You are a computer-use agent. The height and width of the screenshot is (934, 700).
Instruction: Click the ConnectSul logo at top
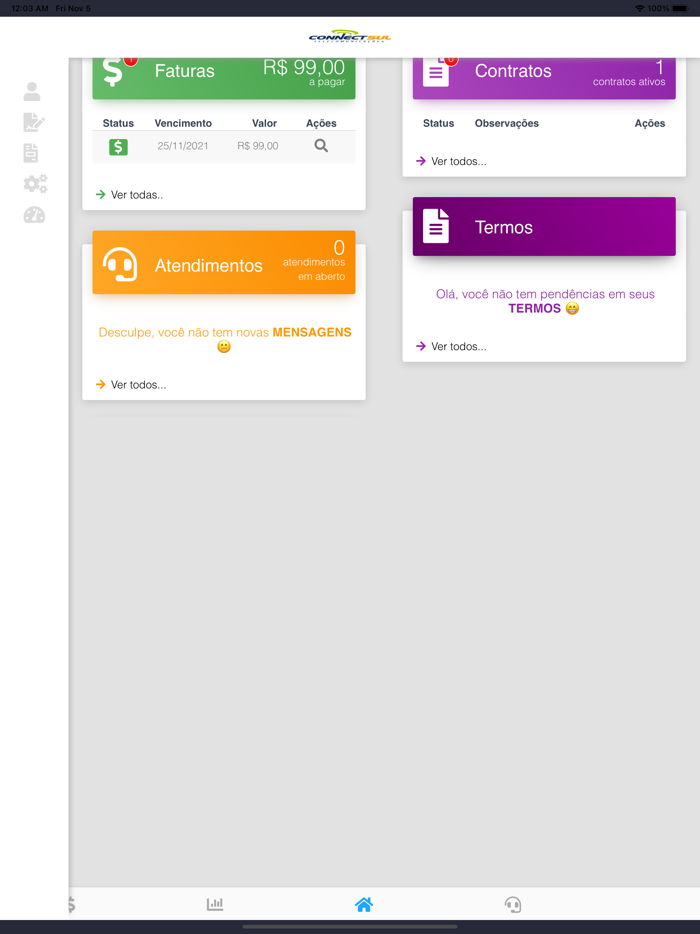coord(350,37)
